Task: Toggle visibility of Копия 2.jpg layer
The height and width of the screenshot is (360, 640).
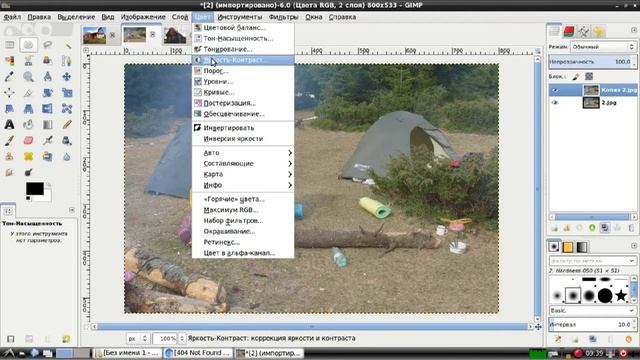Action: 555,90
